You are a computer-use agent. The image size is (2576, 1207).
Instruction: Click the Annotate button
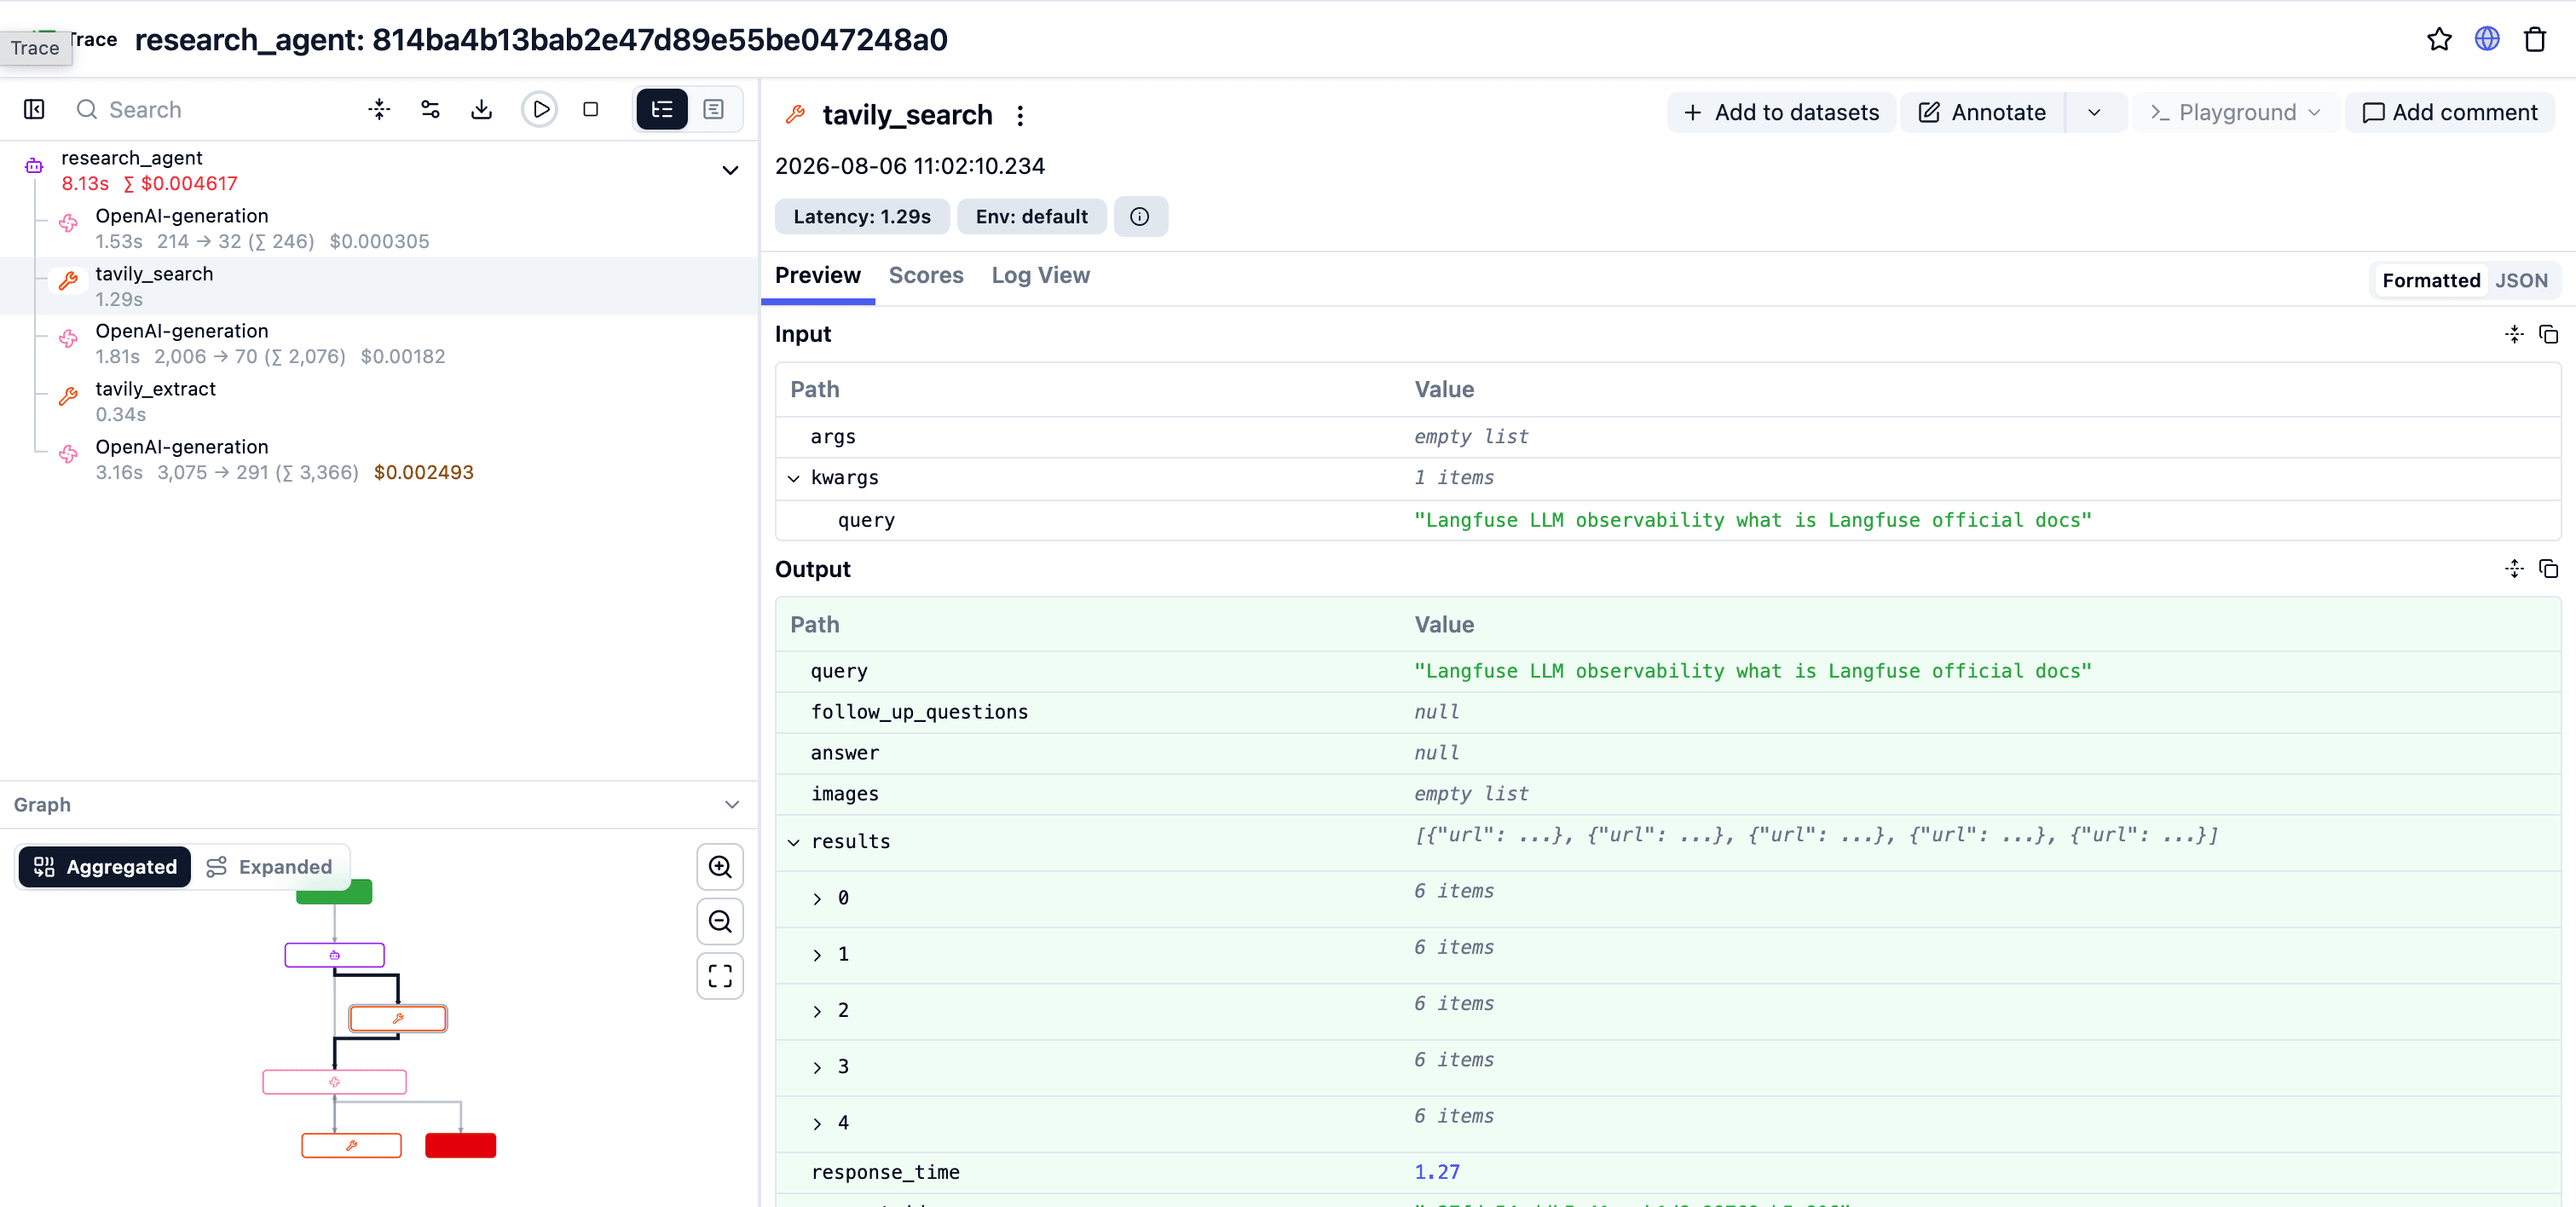pyautogui.click(x=1982, y=113)
